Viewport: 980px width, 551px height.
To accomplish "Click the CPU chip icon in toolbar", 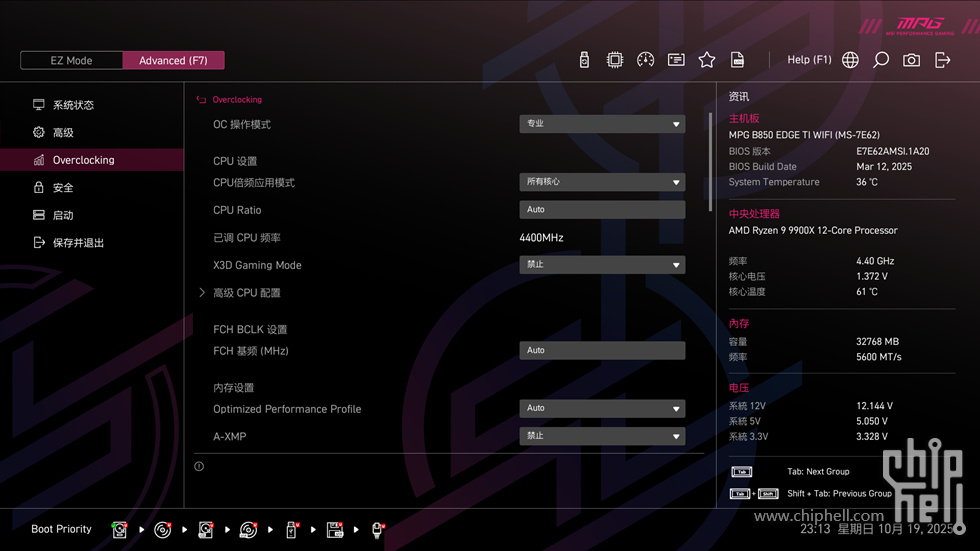I will pyautogui.click(x=615, y=60).
